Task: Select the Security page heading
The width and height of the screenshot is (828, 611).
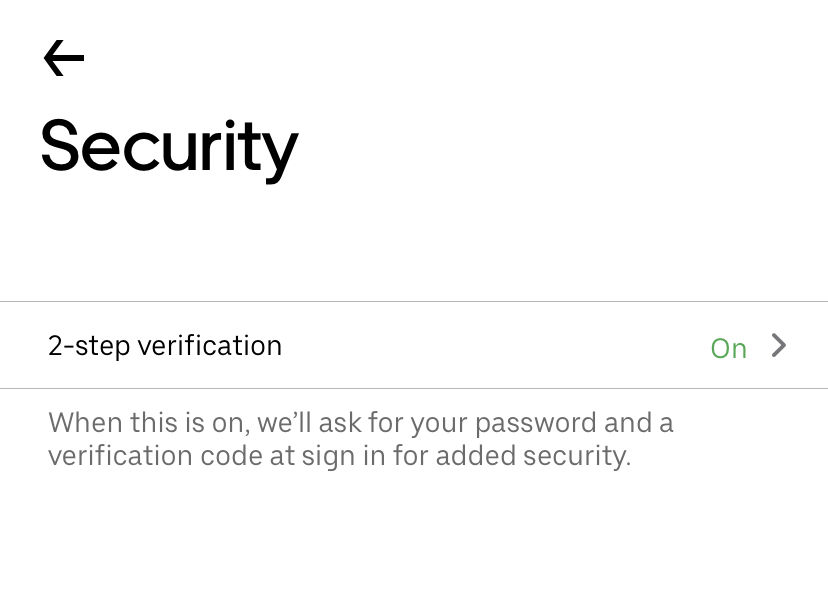Action: (167, 145)
